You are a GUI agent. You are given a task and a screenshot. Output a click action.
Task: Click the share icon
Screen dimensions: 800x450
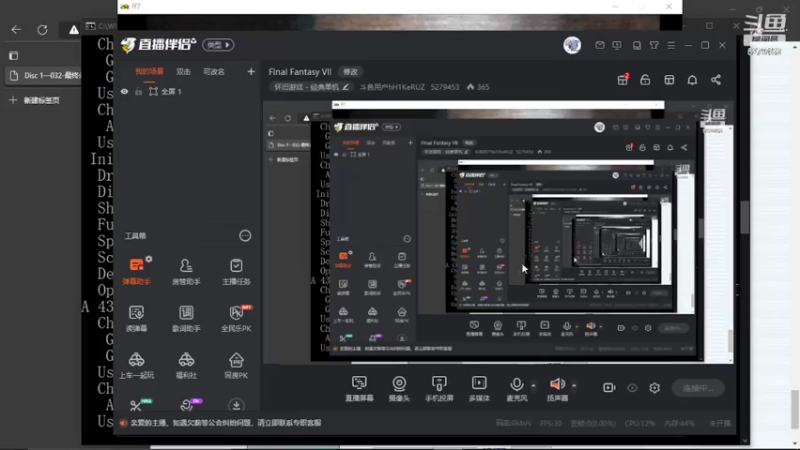(716, 80)
